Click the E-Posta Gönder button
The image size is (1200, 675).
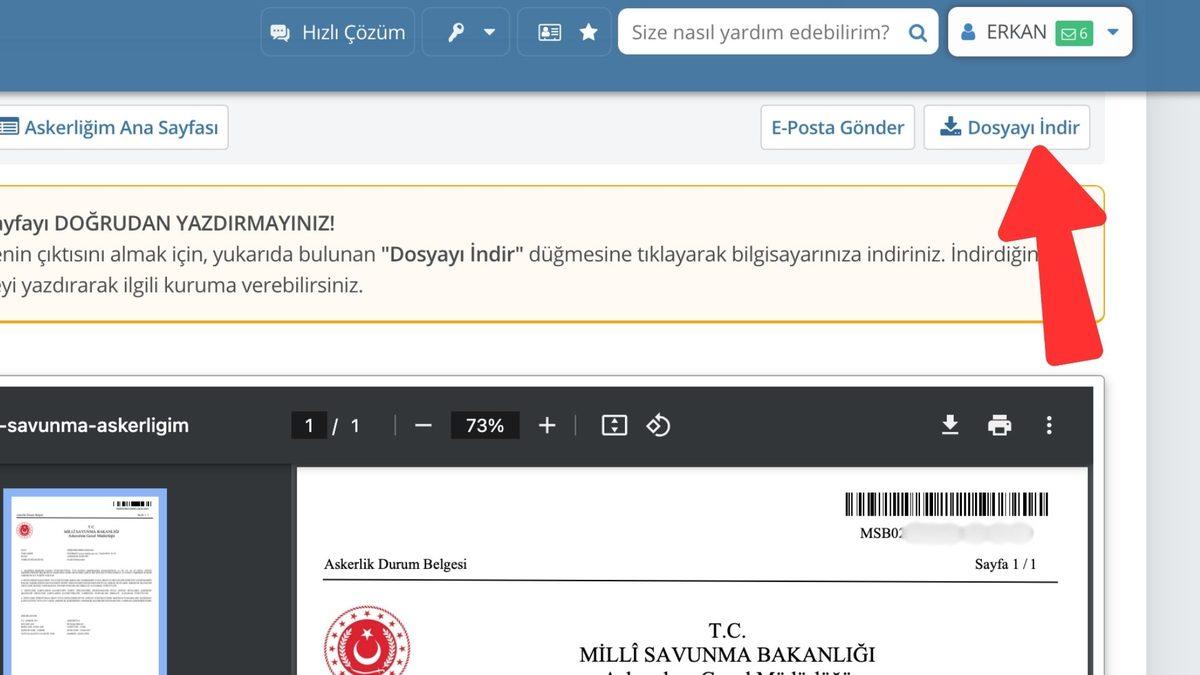click(837, 127)
